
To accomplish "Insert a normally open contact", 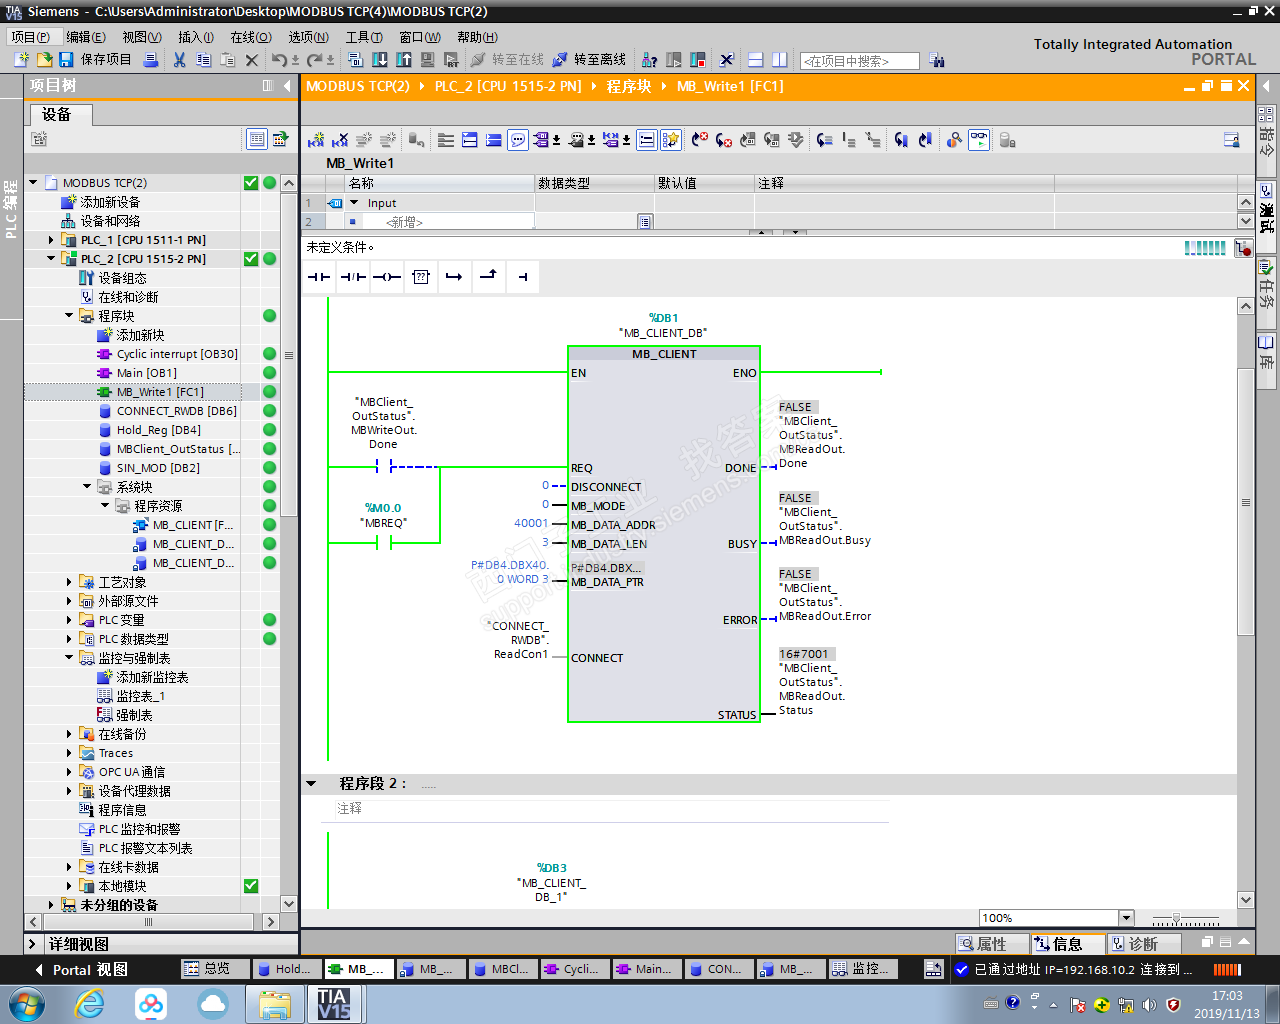I will (319, 277).
